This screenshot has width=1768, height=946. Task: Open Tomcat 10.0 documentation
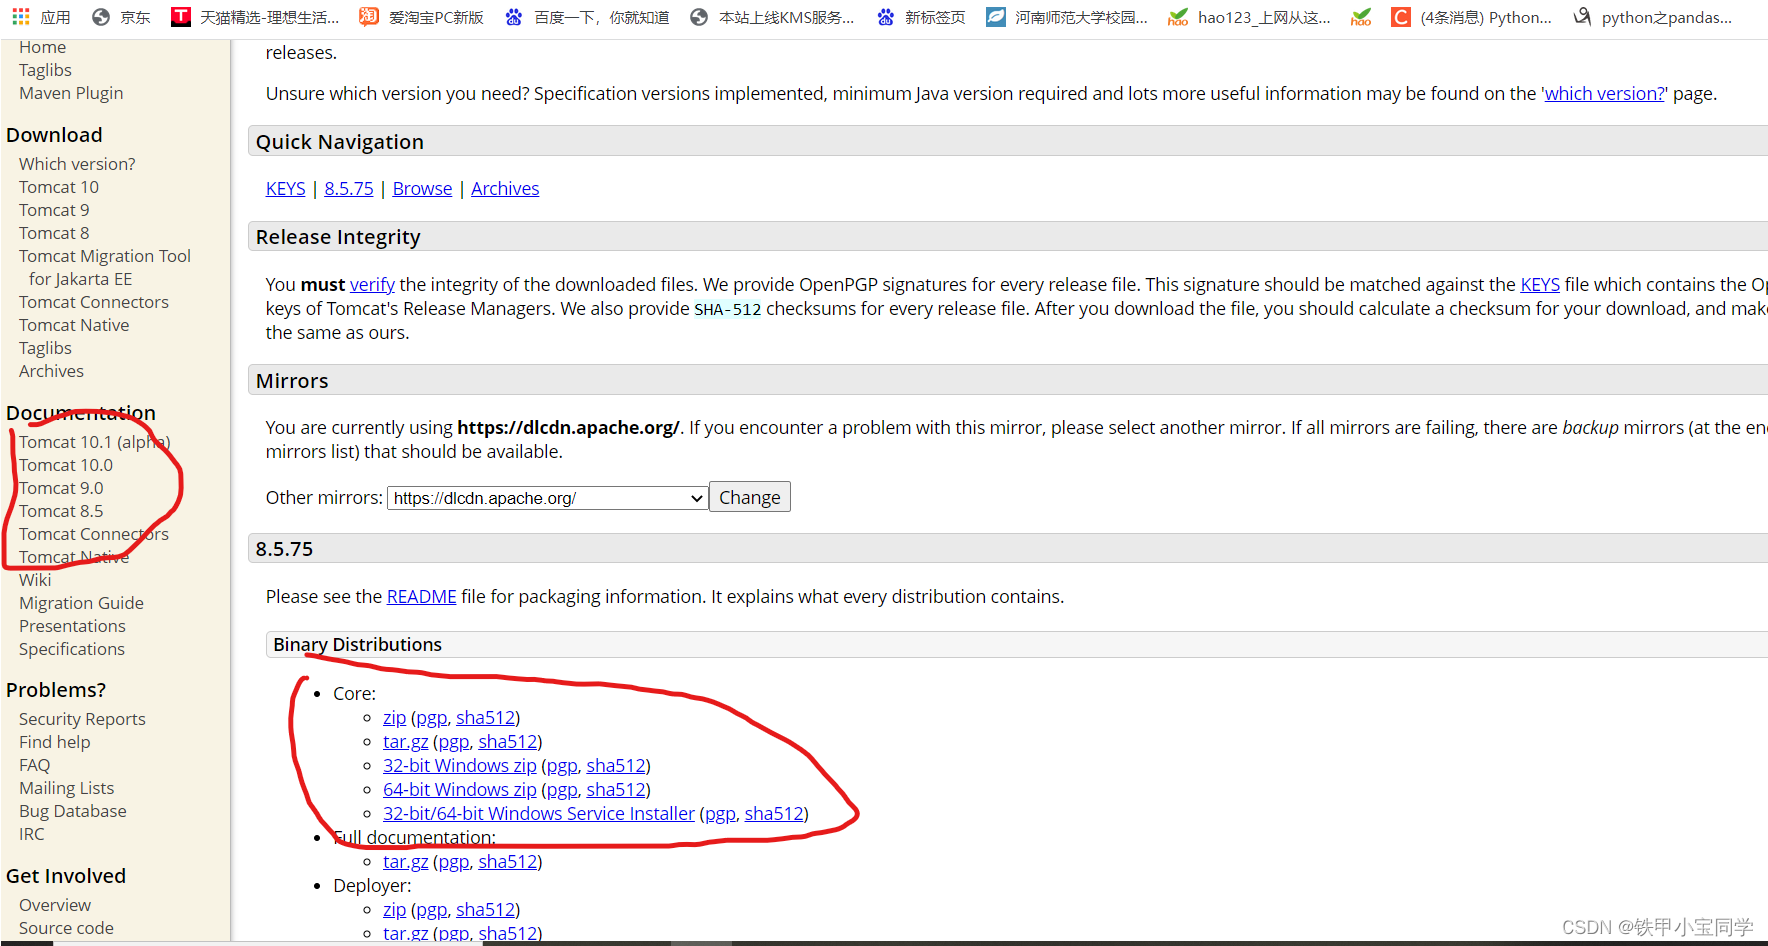66,465
